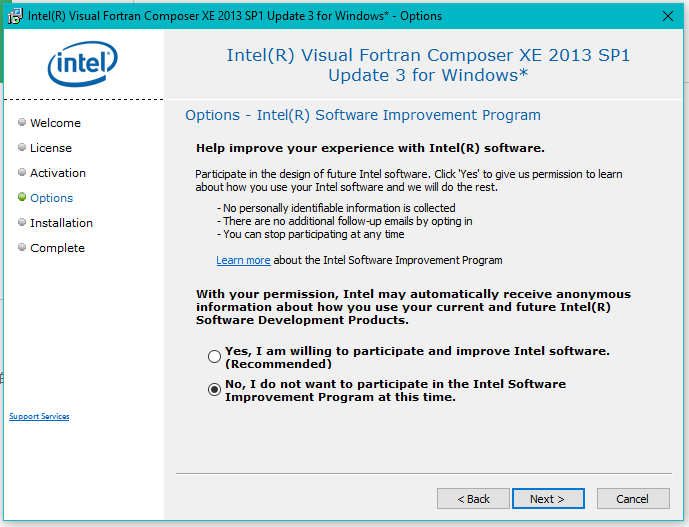Click the Intel logo

point(82,67)
